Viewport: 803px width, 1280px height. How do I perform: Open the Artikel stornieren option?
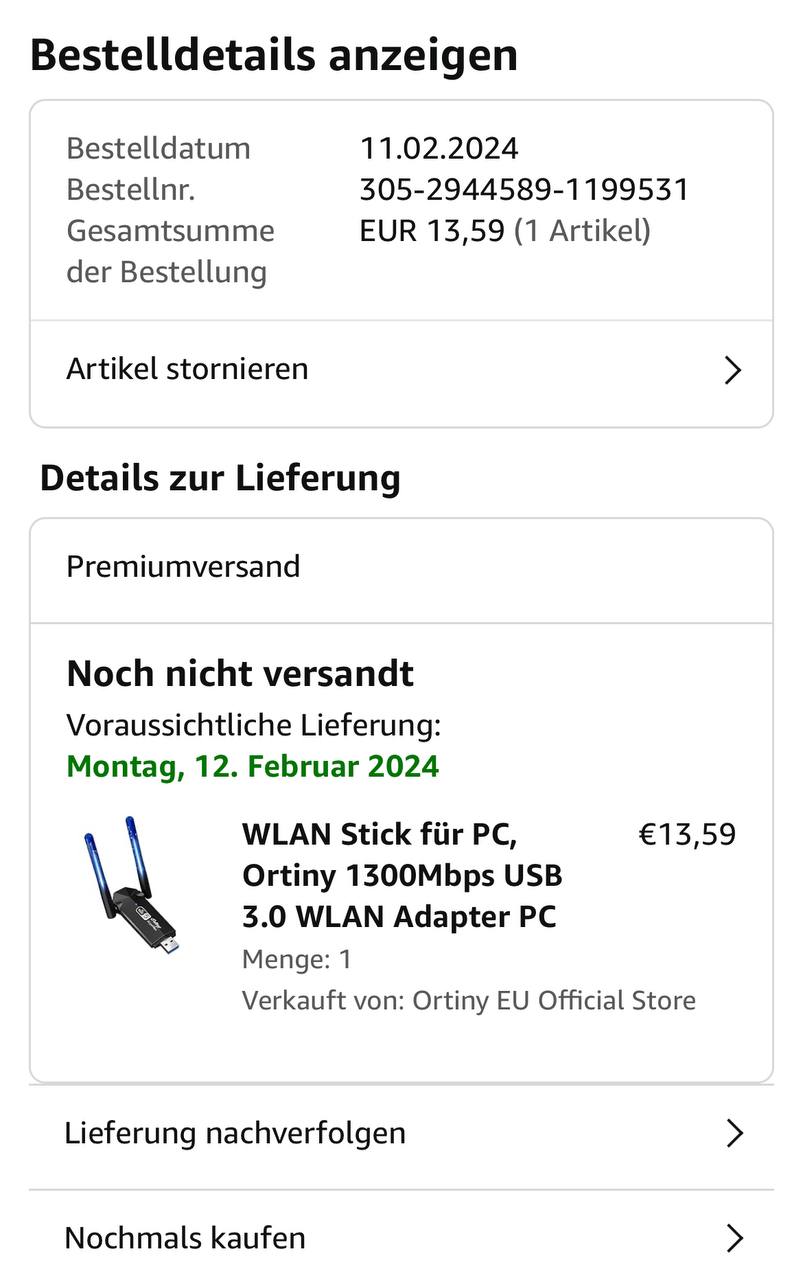coord(187,369)
